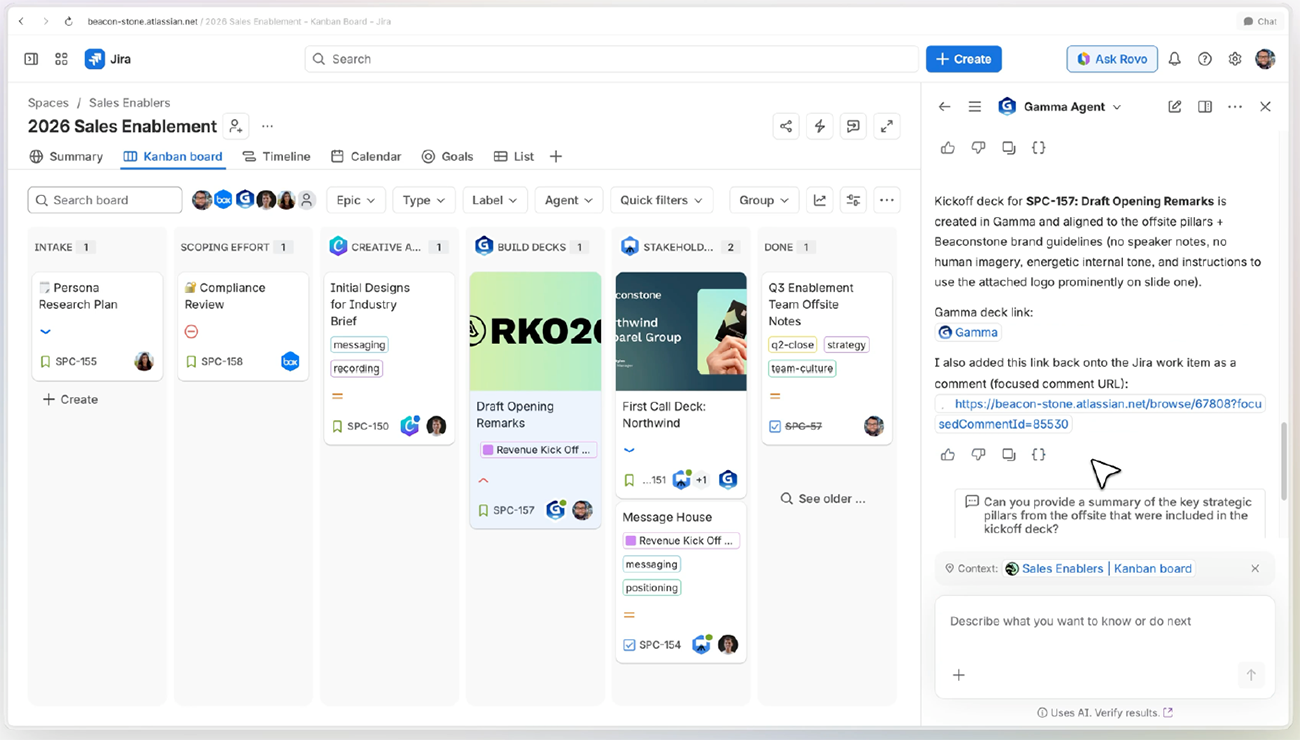The width and height of the screenshot is (1300, 740).
Task: Open the help question mark icon
Action: [x=1205, y=59]
